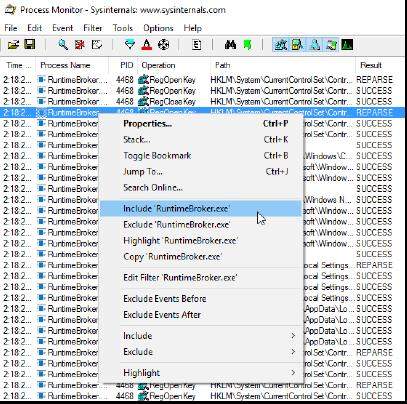Screen dimensions: 407x404
Task: Expand the Exclude submenu
Action: pyautogui.click(x=201, y=352)
